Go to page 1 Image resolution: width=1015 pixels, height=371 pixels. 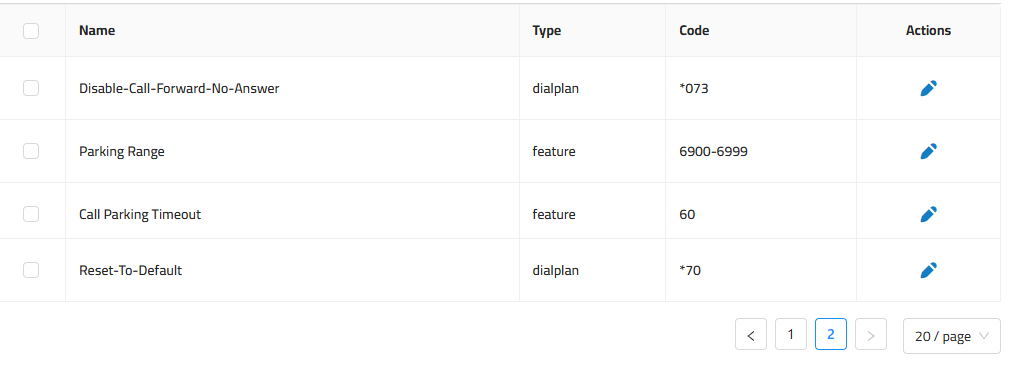pyautogui.click(x=791, y=335)
